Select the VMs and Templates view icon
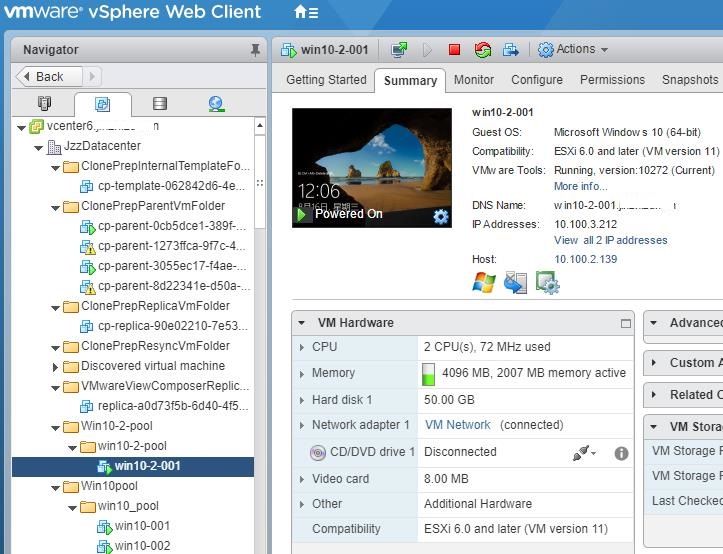723x554 pixels. (x=102, y=104)
